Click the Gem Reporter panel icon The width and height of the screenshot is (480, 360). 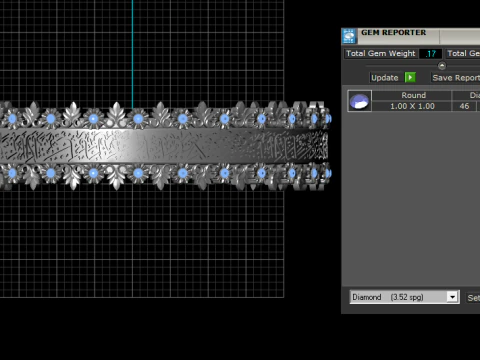(x=349, y=36)
